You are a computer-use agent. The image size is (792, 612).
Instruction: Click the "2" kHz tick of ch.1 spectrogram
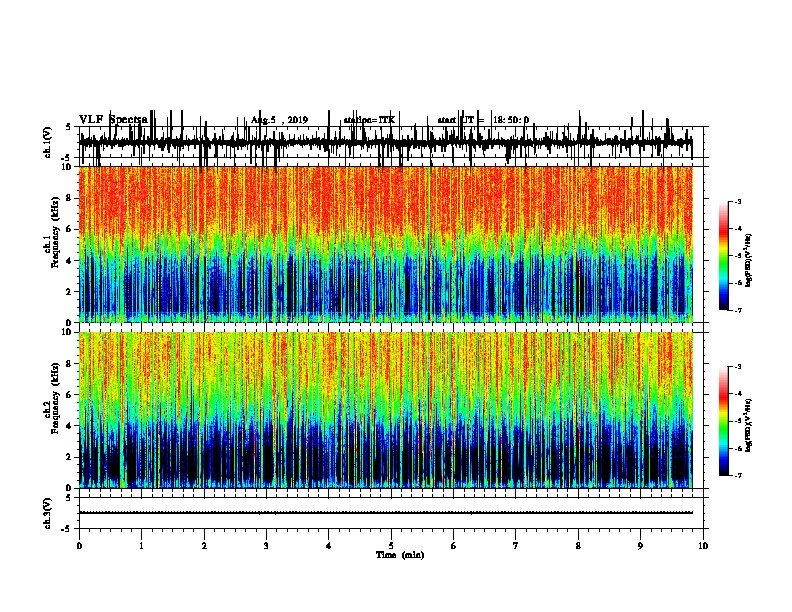70,291
